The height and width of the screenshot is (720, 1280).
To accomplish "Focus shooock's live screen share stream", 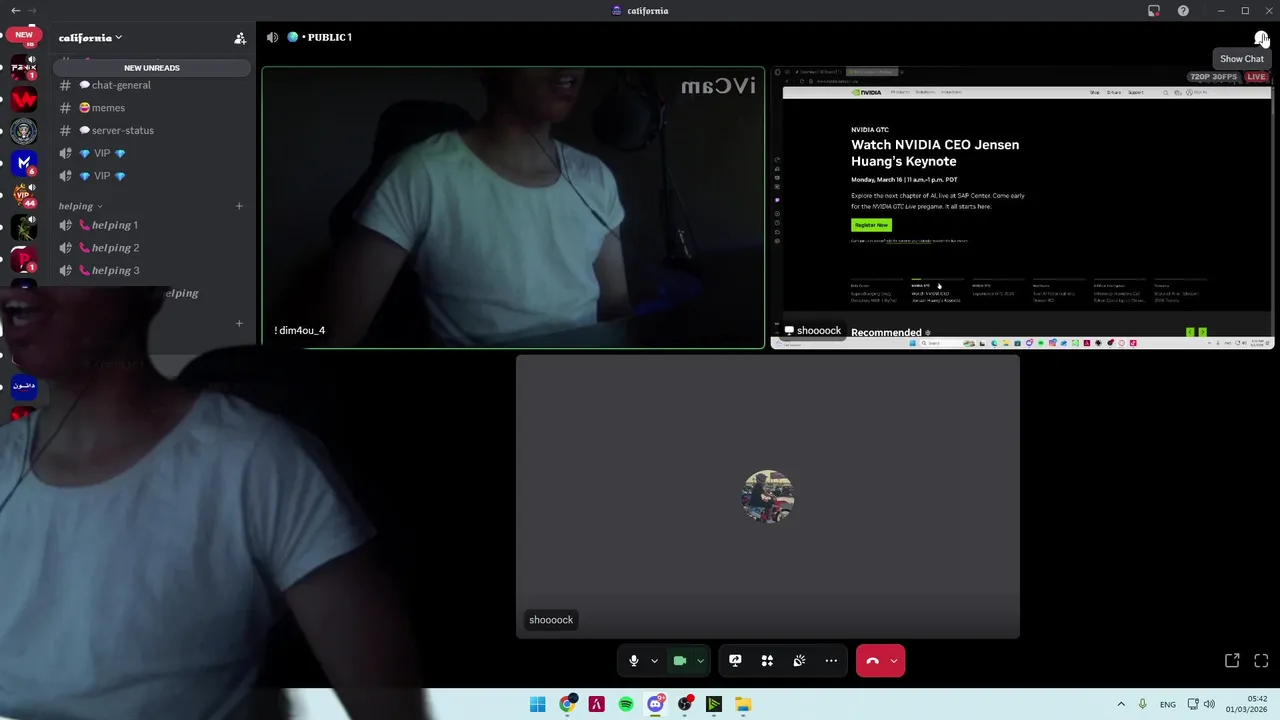I will 1022,208.
